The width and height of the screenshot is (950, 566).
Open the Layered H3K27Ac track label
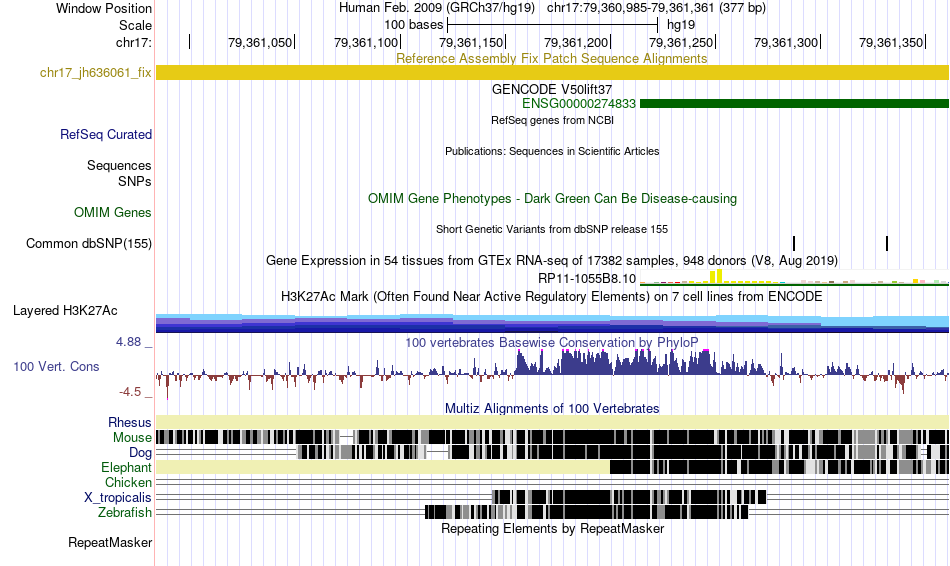coord(65,311)
